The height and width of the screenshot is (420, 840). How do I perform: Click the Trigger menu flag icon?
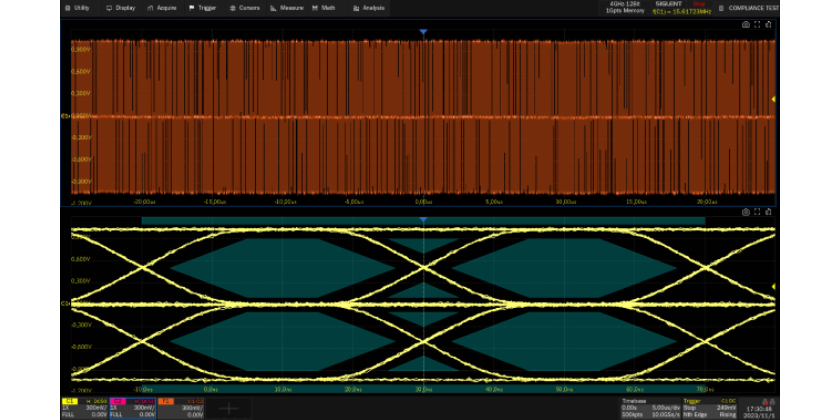pos(192,7)
